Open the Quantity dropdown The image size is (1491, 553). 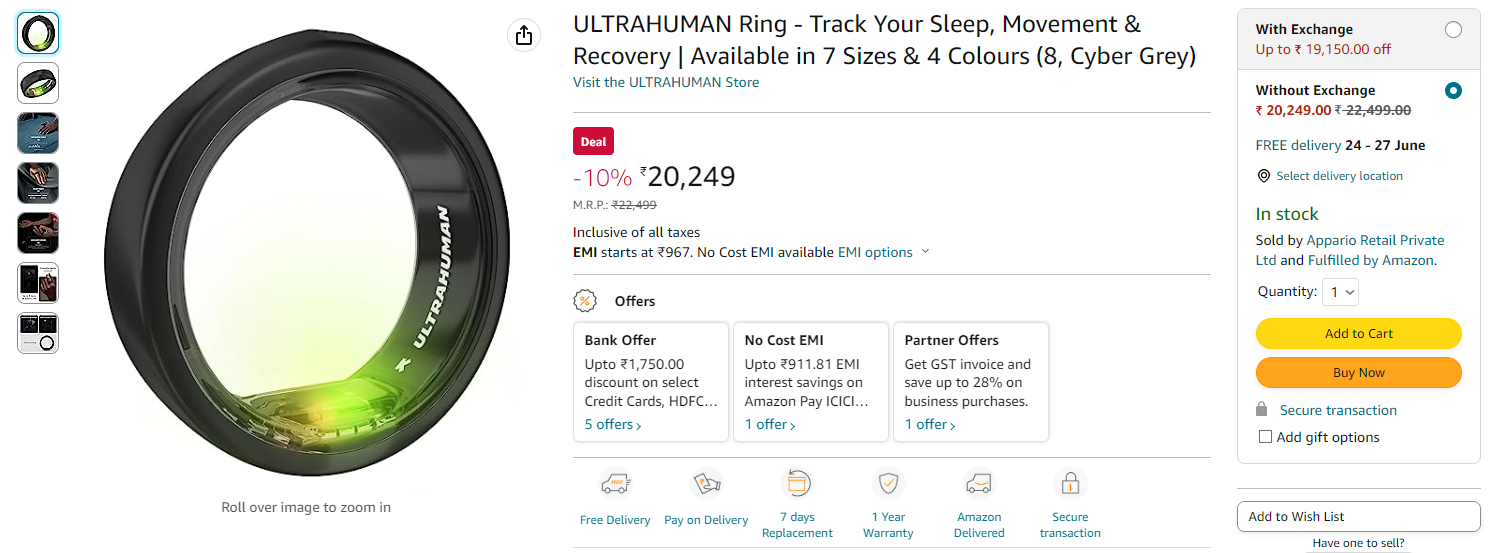coord(1340,292)
